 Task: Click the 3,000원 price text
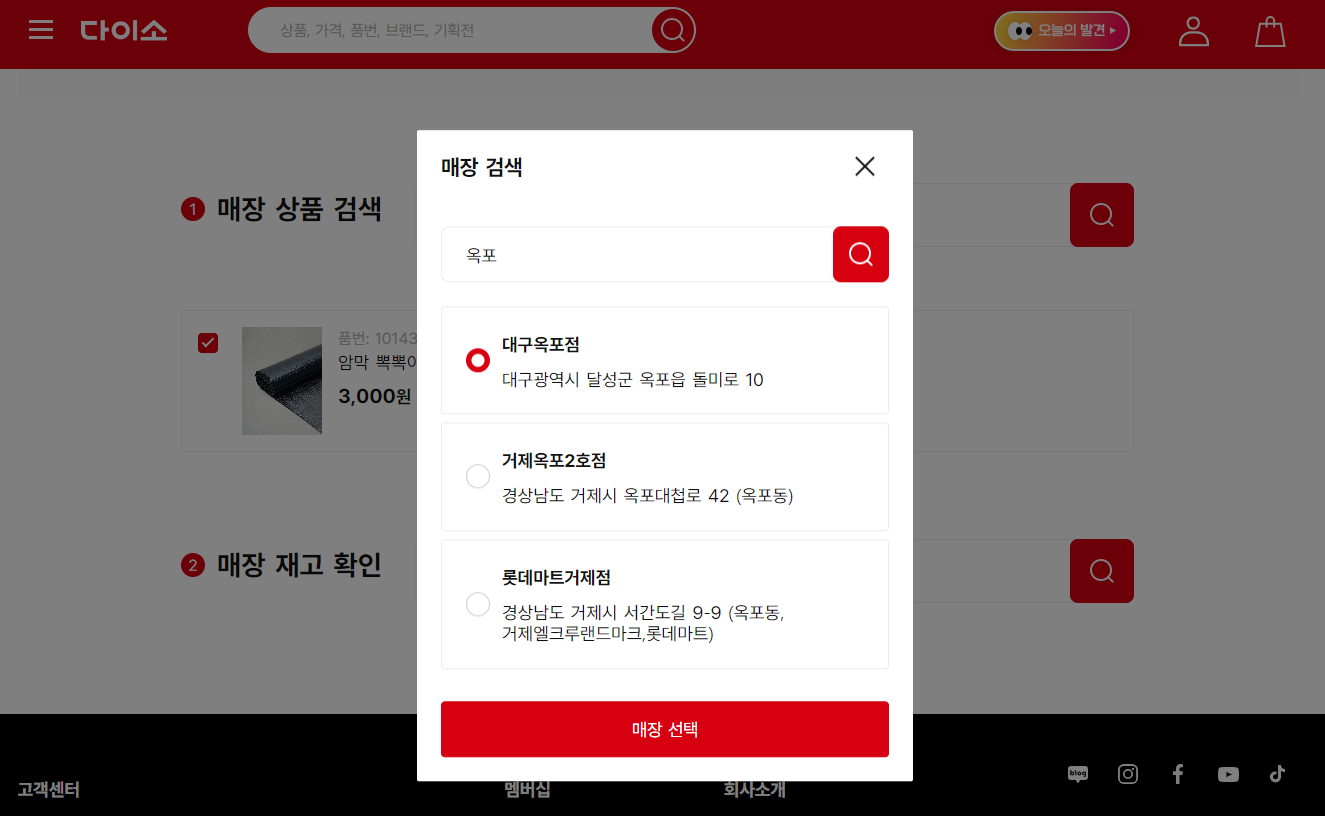point(375,396)
